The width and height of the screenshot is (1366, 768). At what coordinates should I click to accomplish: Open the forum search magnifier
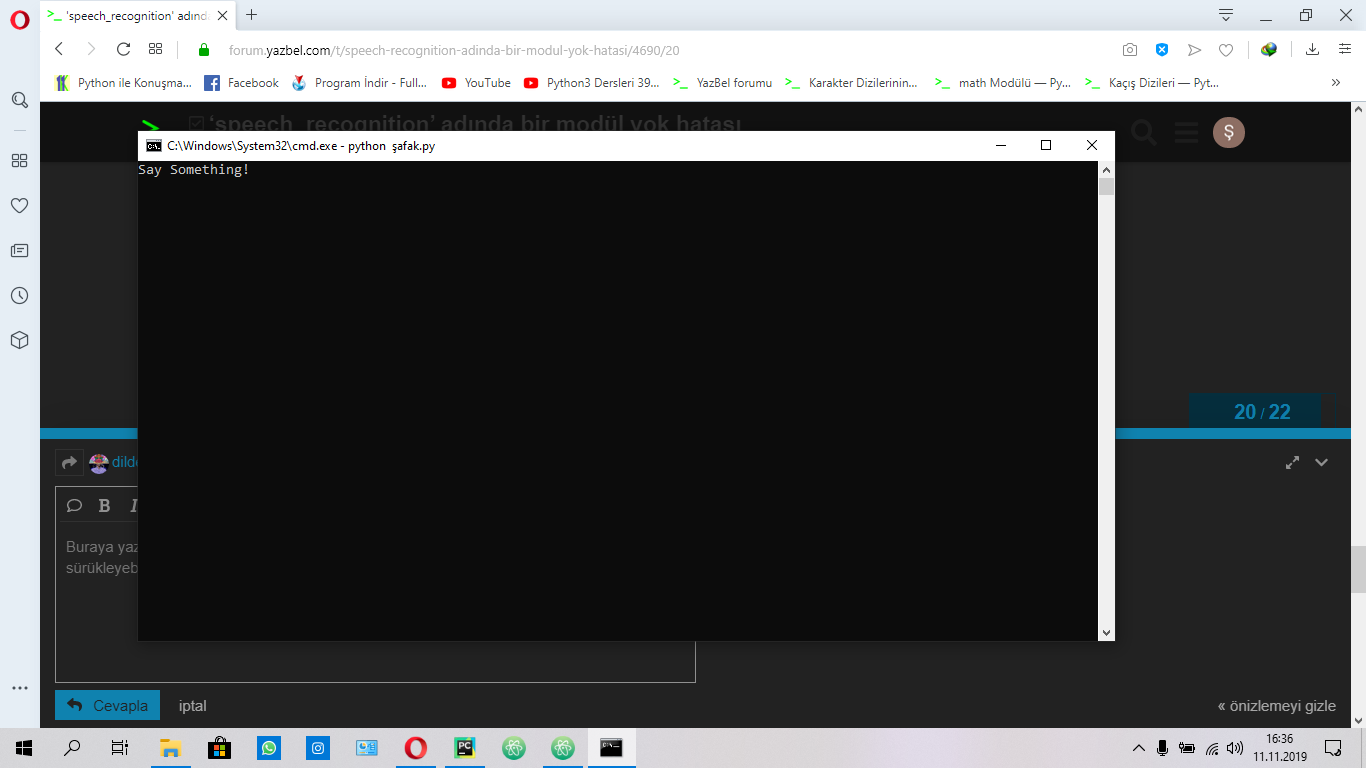click(x=1143, y=132)
